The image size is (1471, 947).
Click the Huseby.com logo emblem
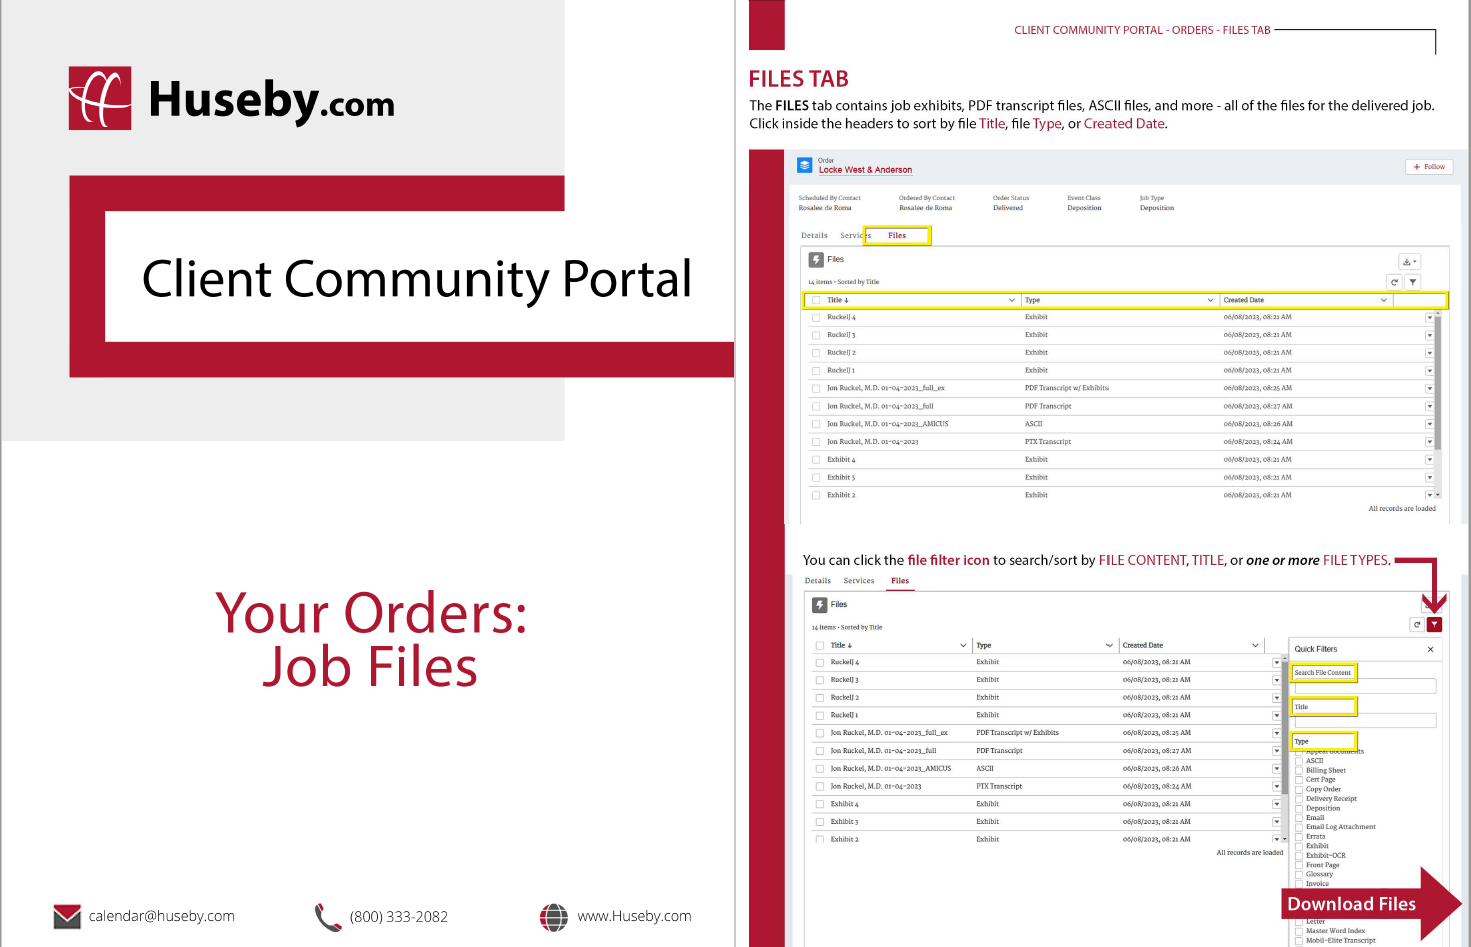click(x=100, y=98)
